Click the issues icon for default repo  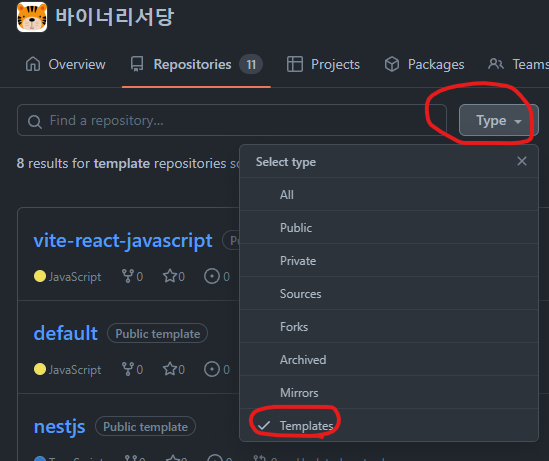(x=212, y=369)
